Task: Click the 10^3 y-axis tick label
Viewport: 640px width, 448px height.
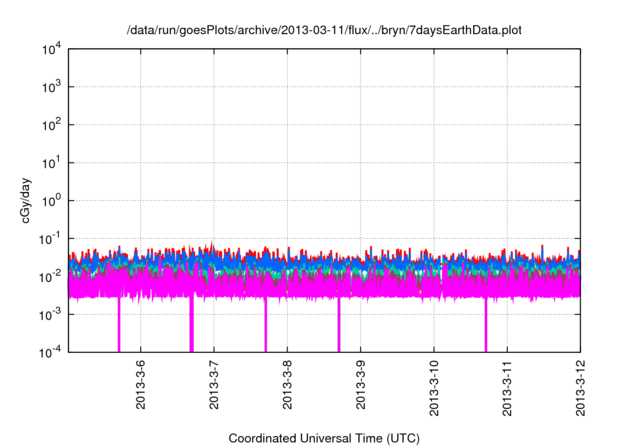Action: click(x=51, y=87)
